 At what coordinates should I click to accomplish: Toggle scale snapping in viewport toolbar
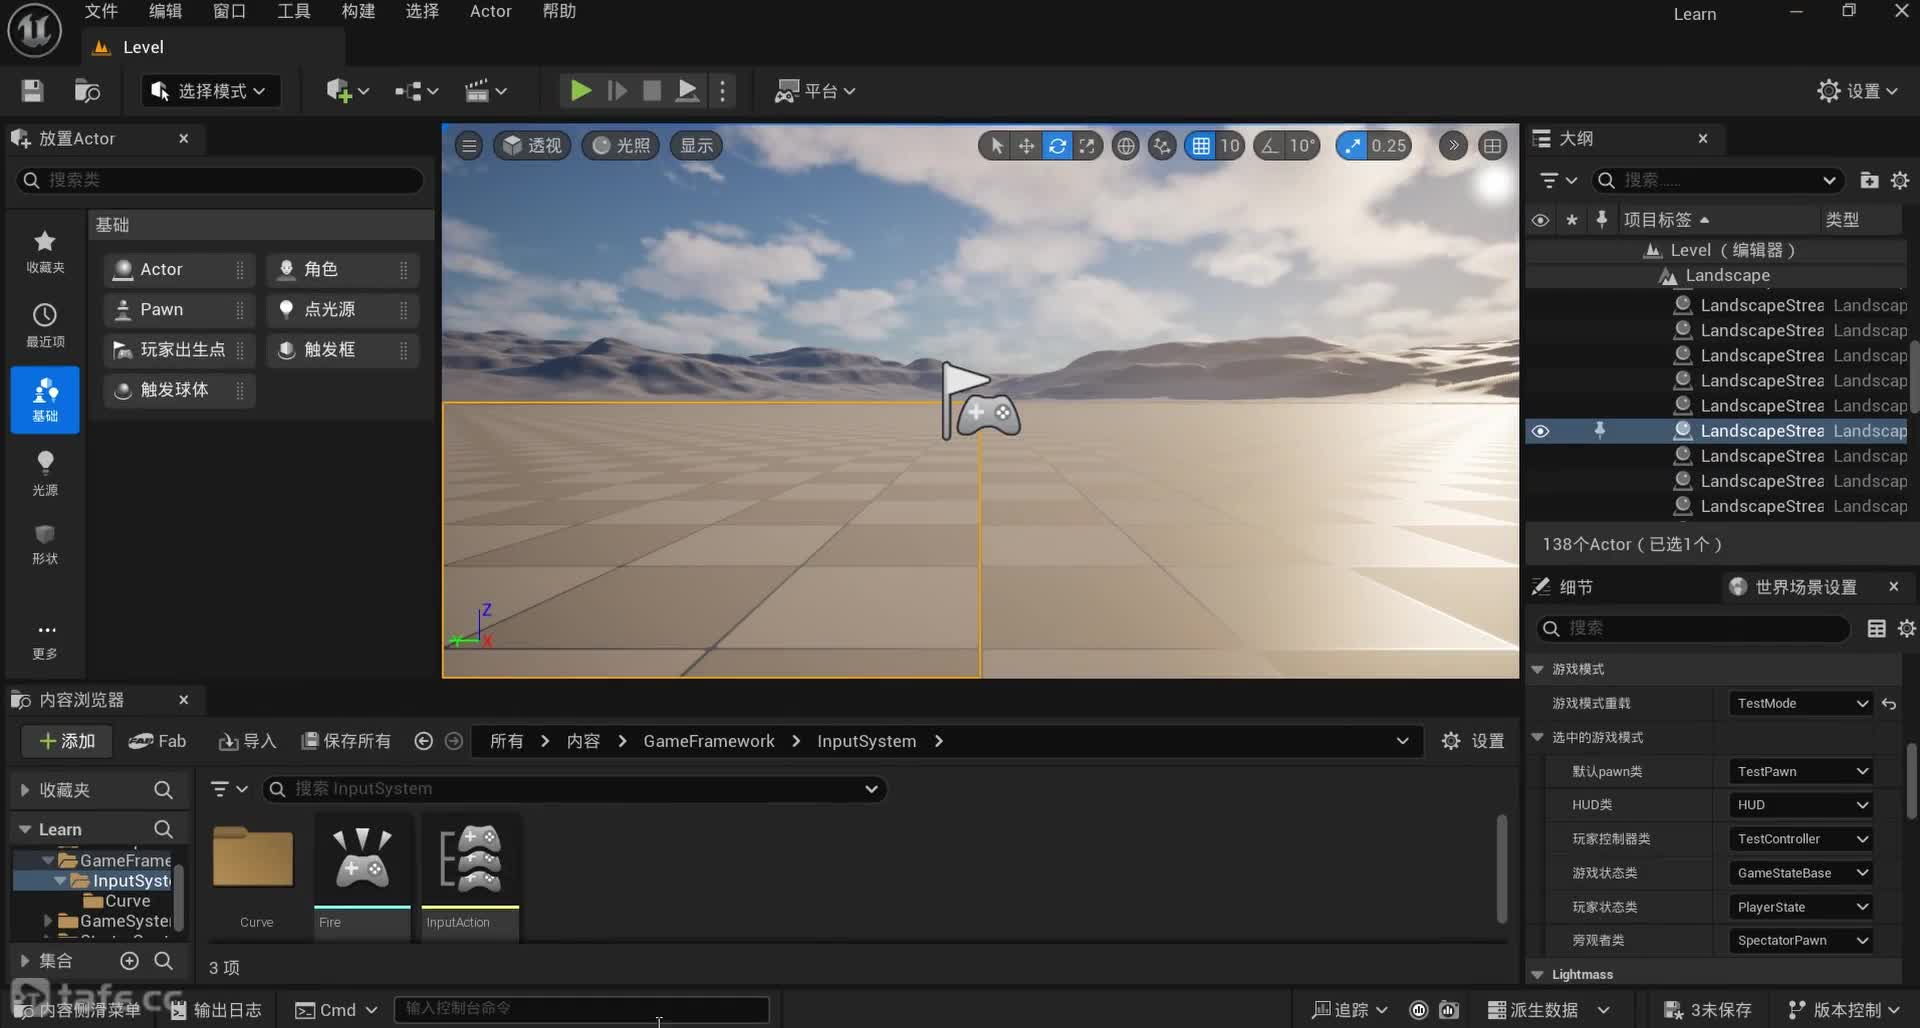pyautogui.click(x=1352, y=146)
